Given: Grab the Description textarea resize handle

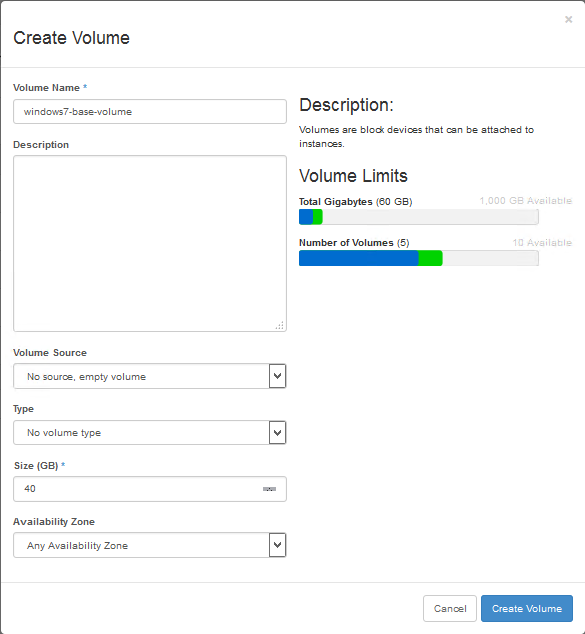Looking at the screenshot, I should (280, 325).
